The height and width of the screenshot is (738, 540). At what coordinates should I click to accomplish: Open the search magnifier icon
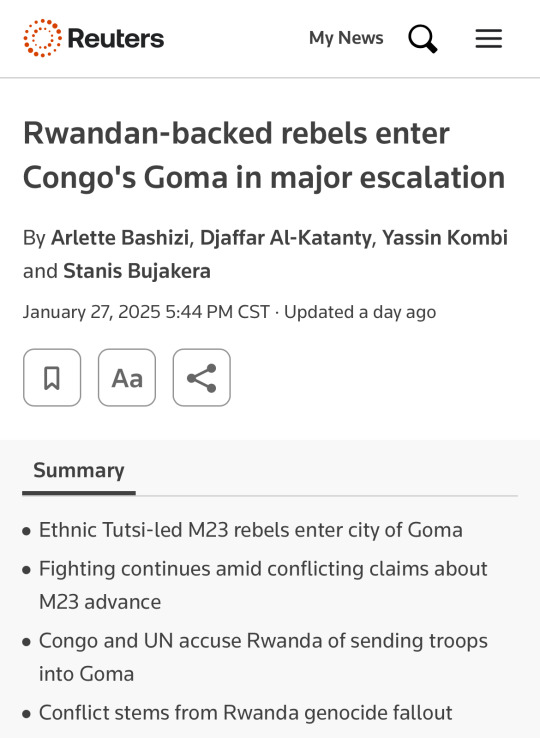point(423,39)
